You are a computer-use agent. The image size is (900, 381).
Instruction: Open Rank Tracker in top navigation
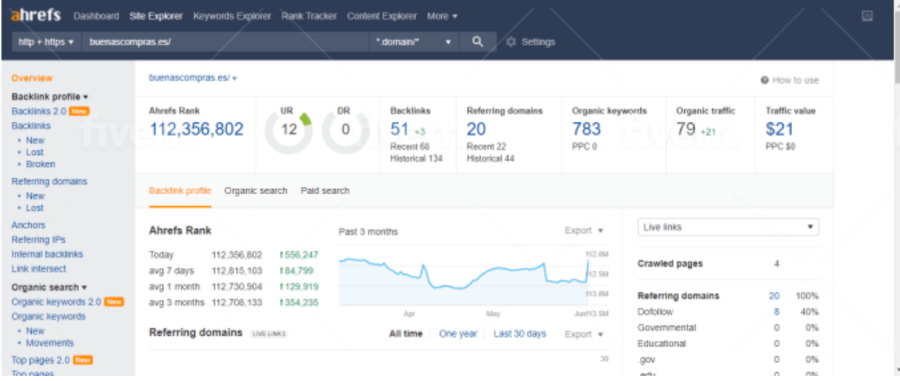tap(309, 16)
